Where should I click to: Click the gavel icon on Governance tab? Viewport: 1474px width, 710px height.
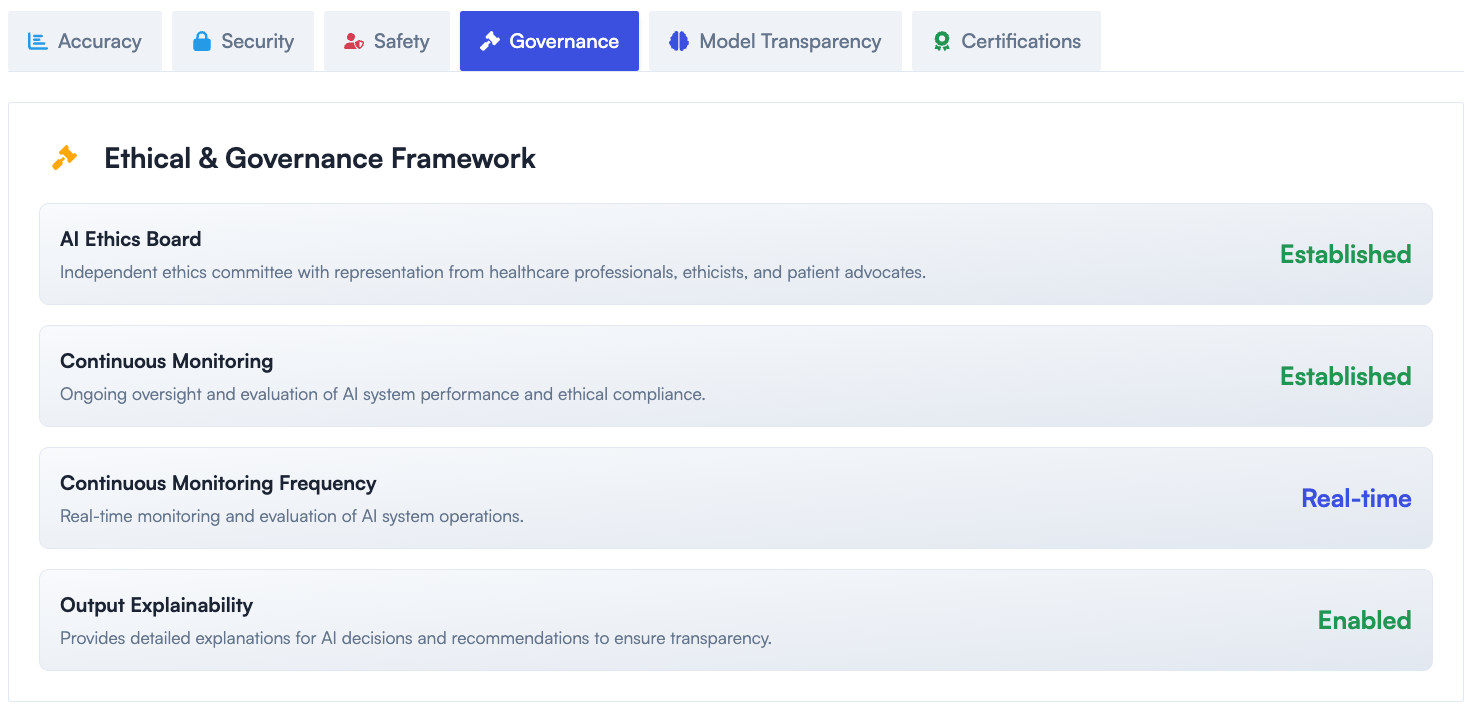click(x=489, y=42)
